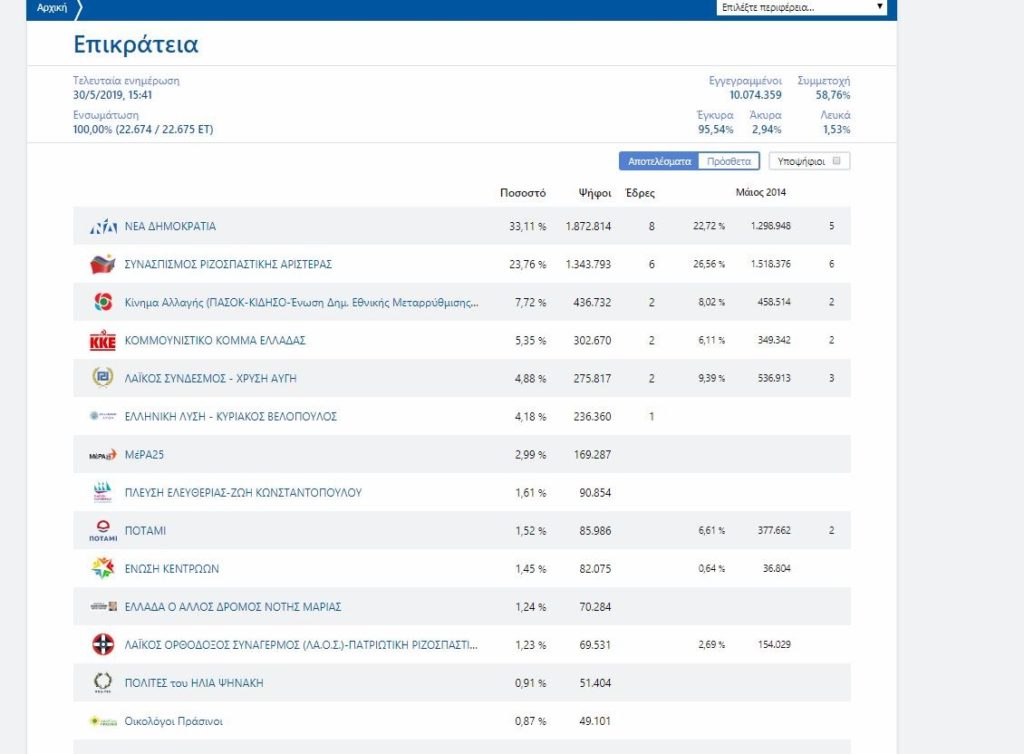This screenshot has width=1024, height=754.
Task: Click the Κίνημα Αλλαγής party logo
Action: point(103,303)
